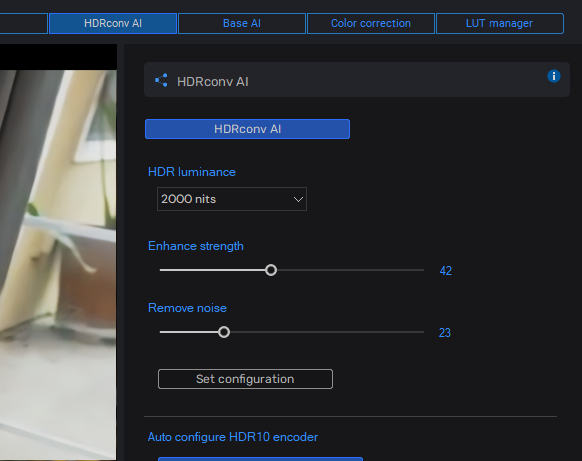Click the Set configuration button

pyautogui.click(x=245, y=379)
